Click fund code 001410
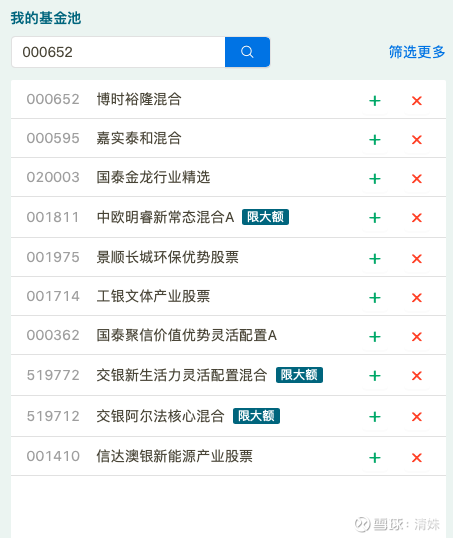This screenshot has height=538, width=453. click(x=53, y=456)
